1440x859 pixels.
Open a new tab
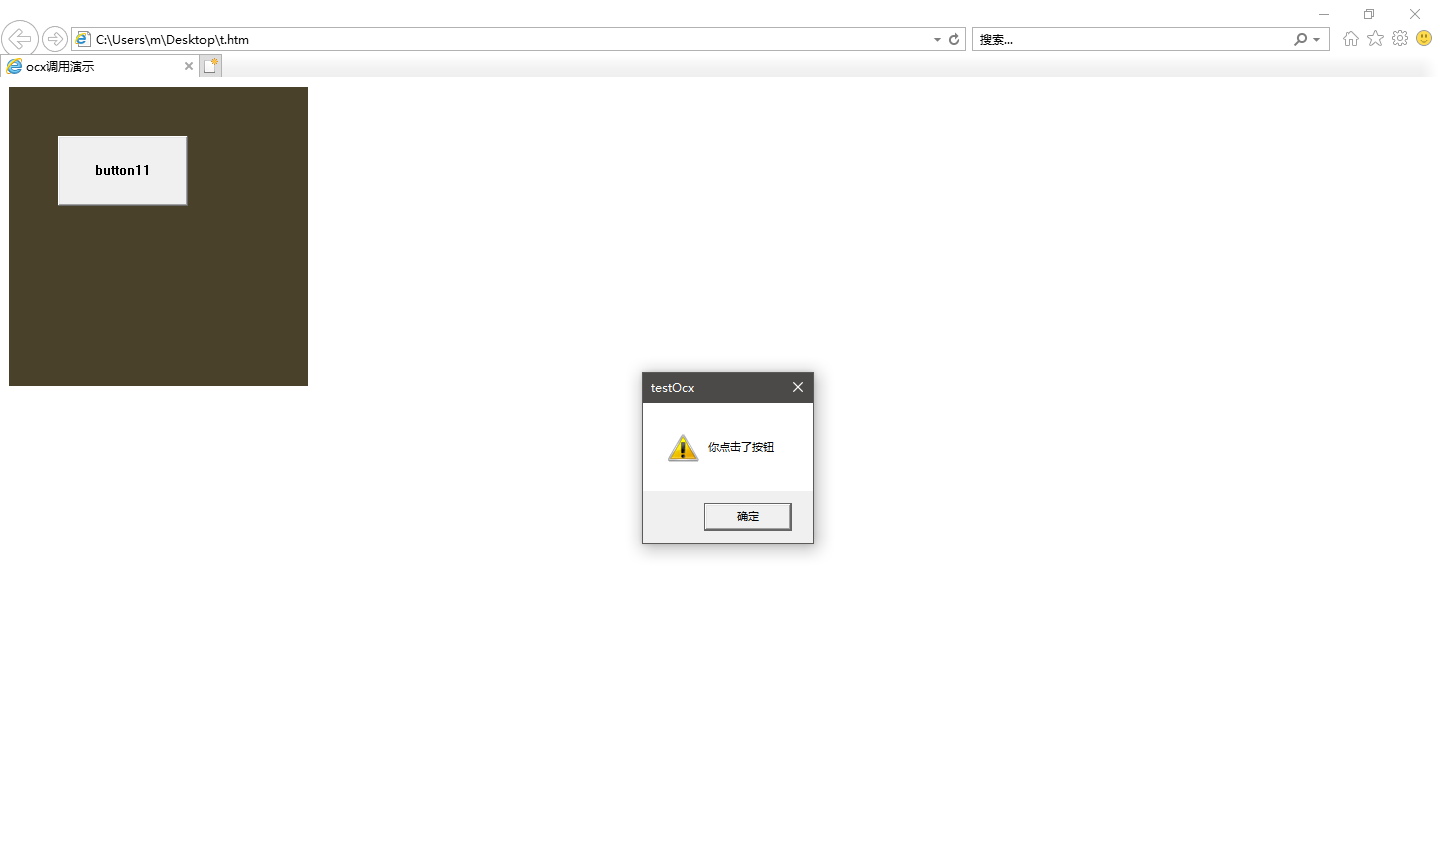click(210, 66)
